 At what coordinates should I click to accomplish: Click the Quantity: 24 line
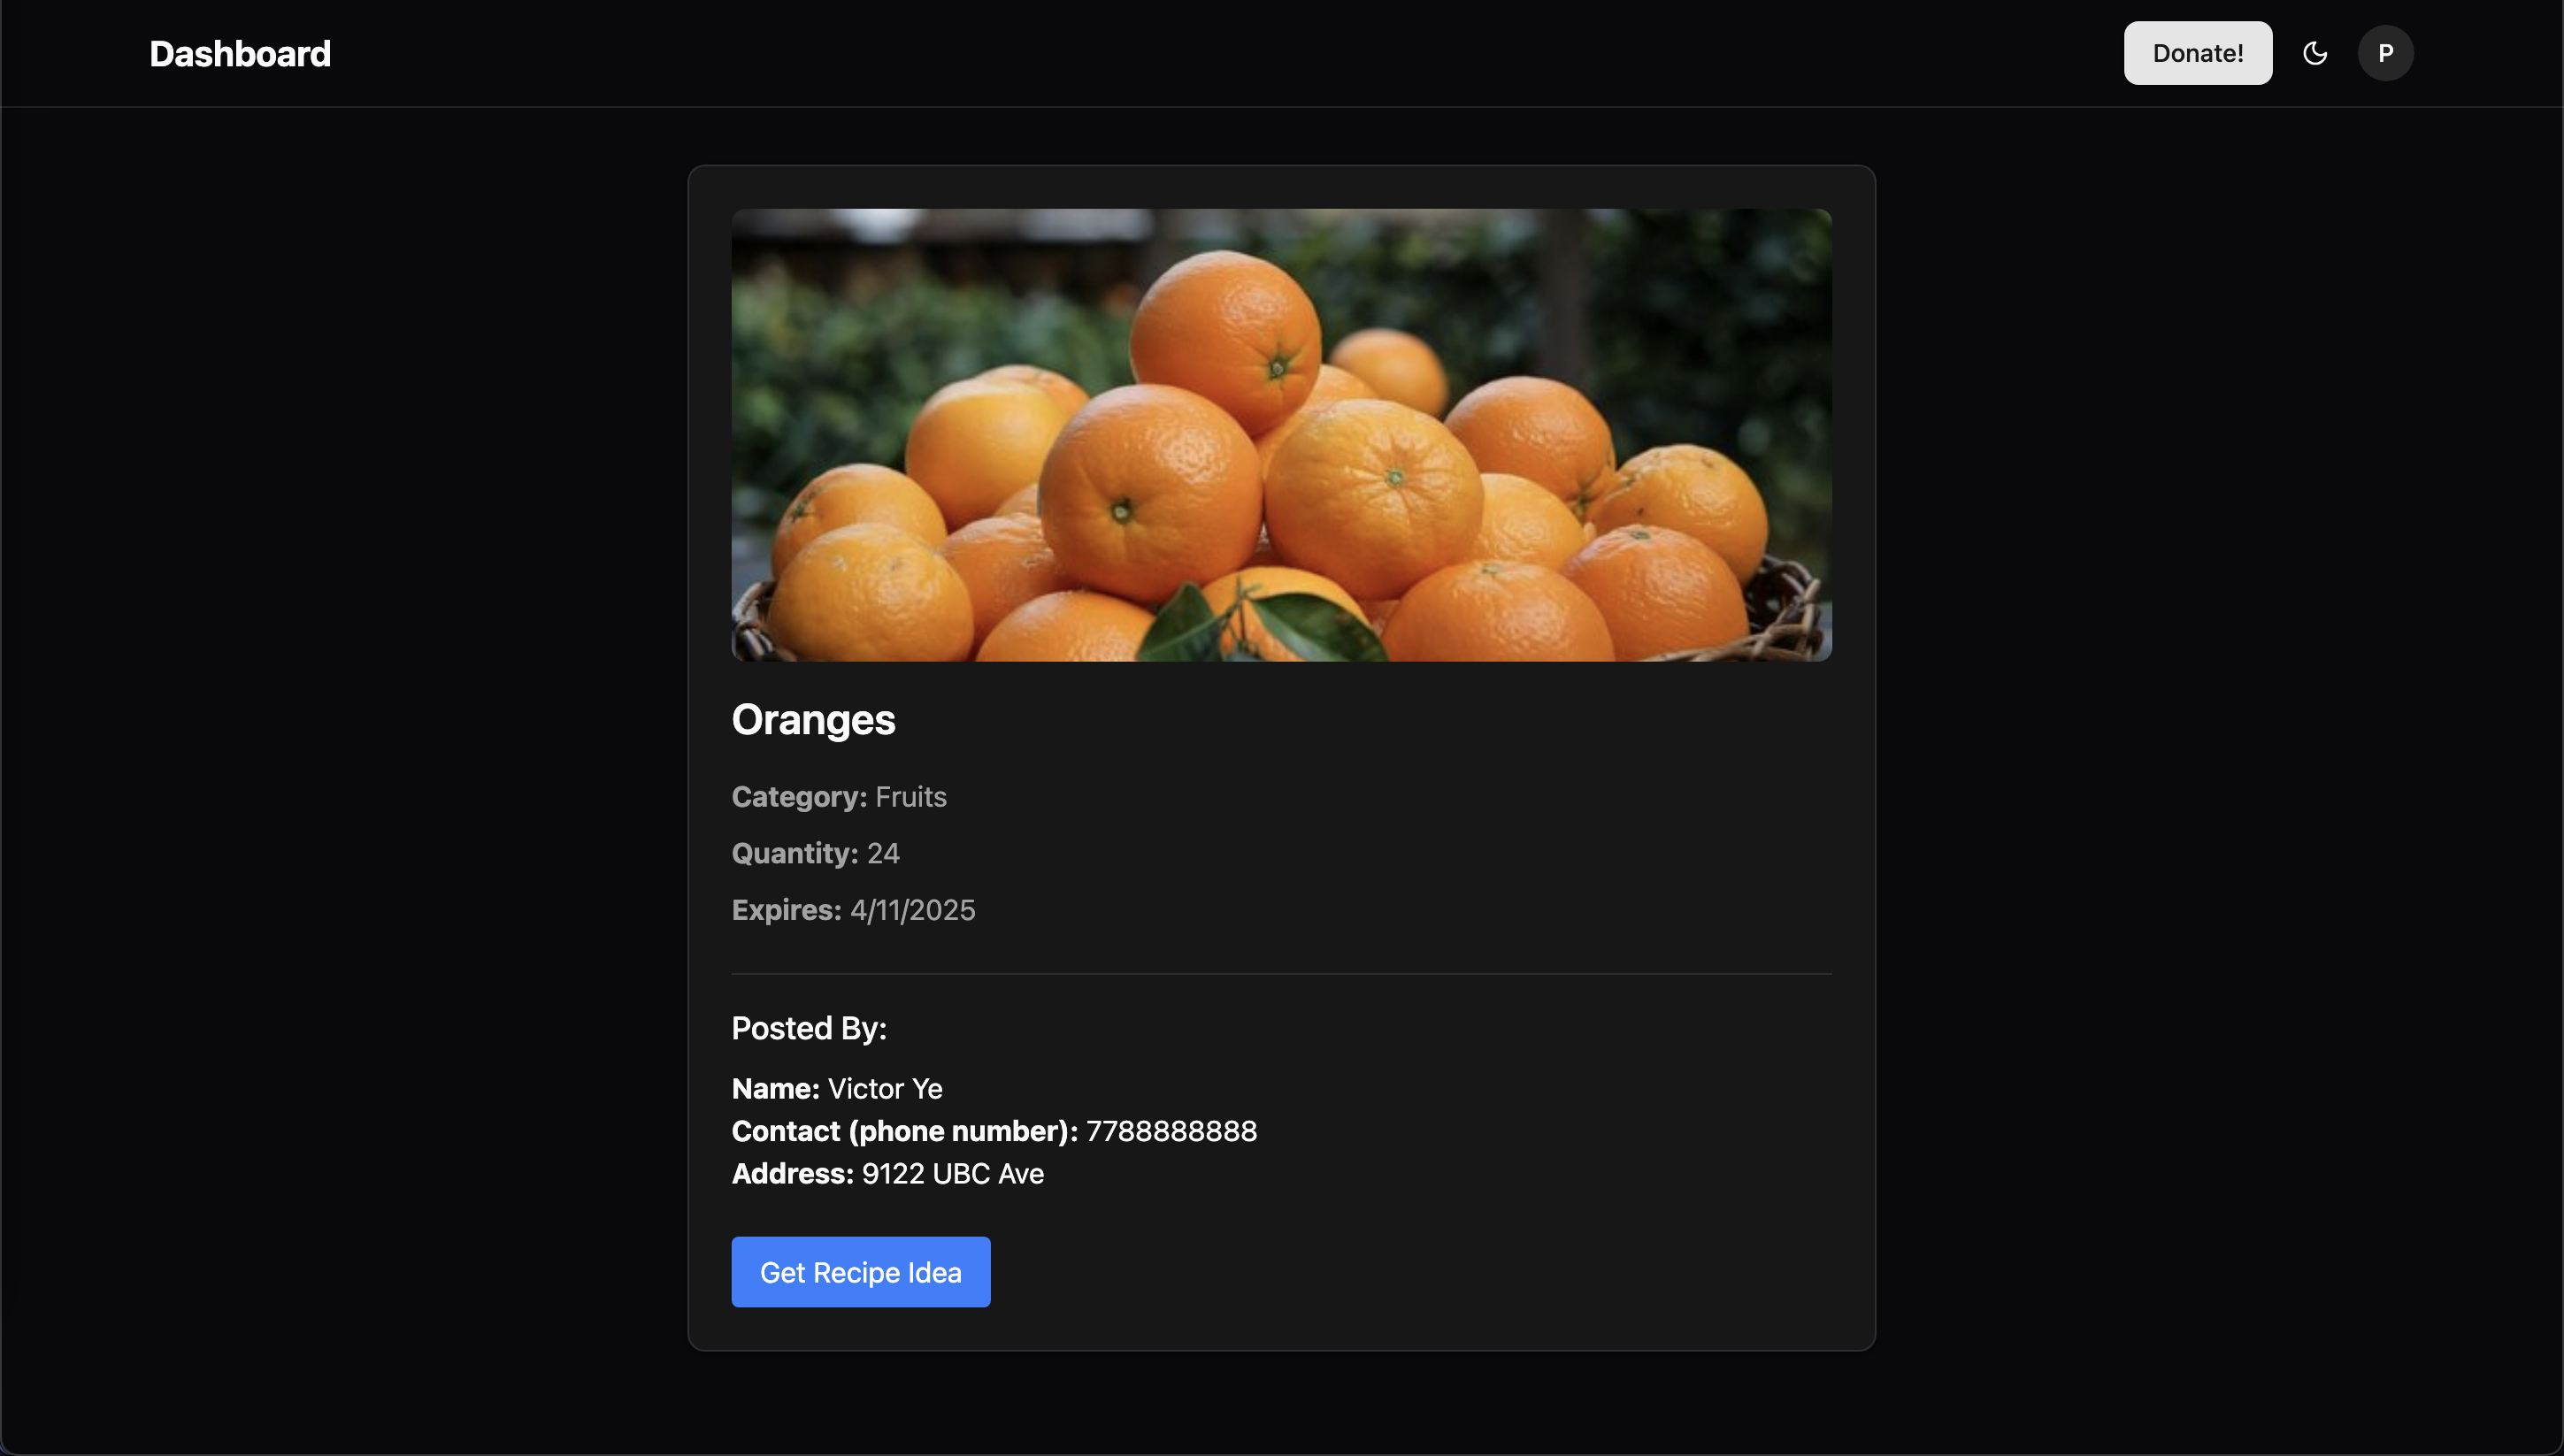(x=816, y=854)
